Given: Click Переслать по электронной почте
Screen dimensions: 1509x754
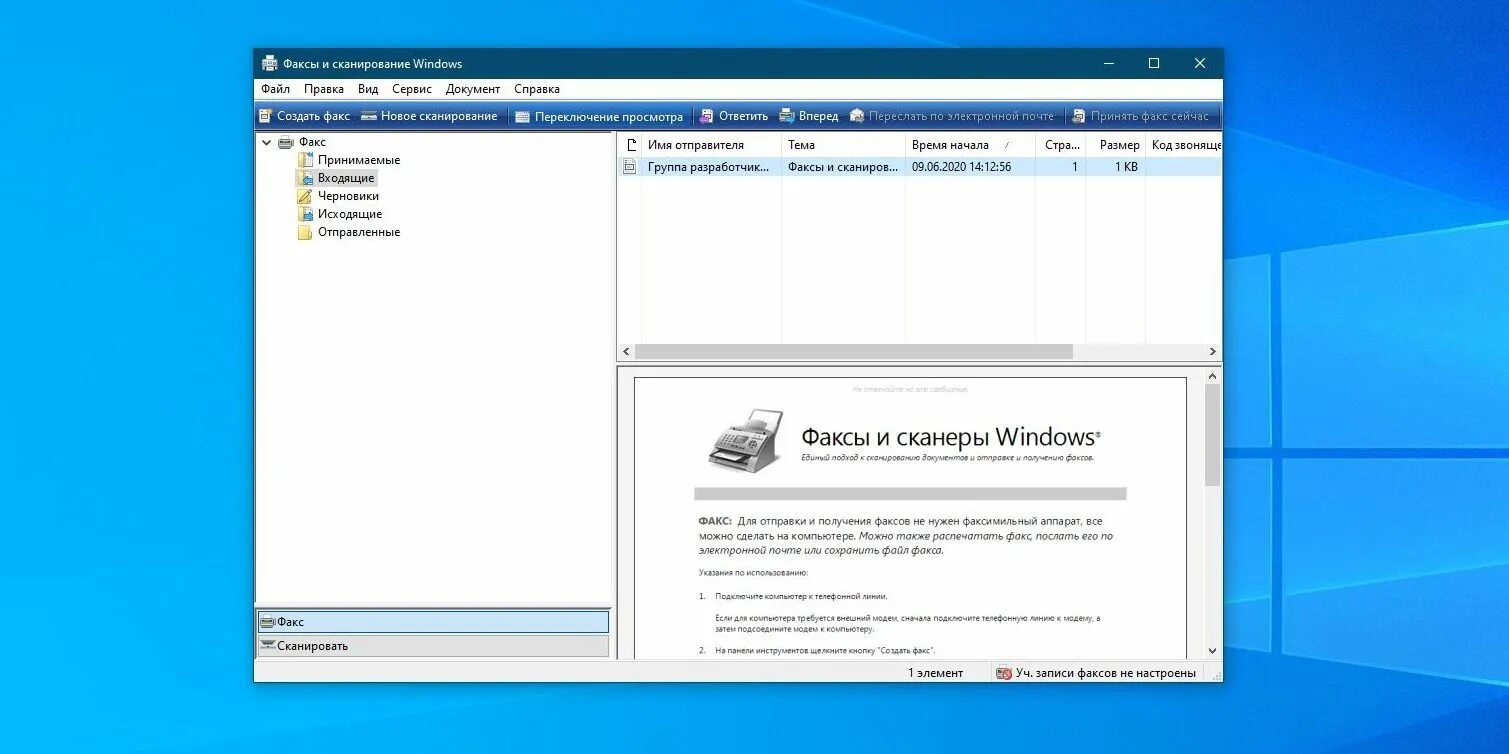Looking at the screenshot, I should tap(952, 116).
